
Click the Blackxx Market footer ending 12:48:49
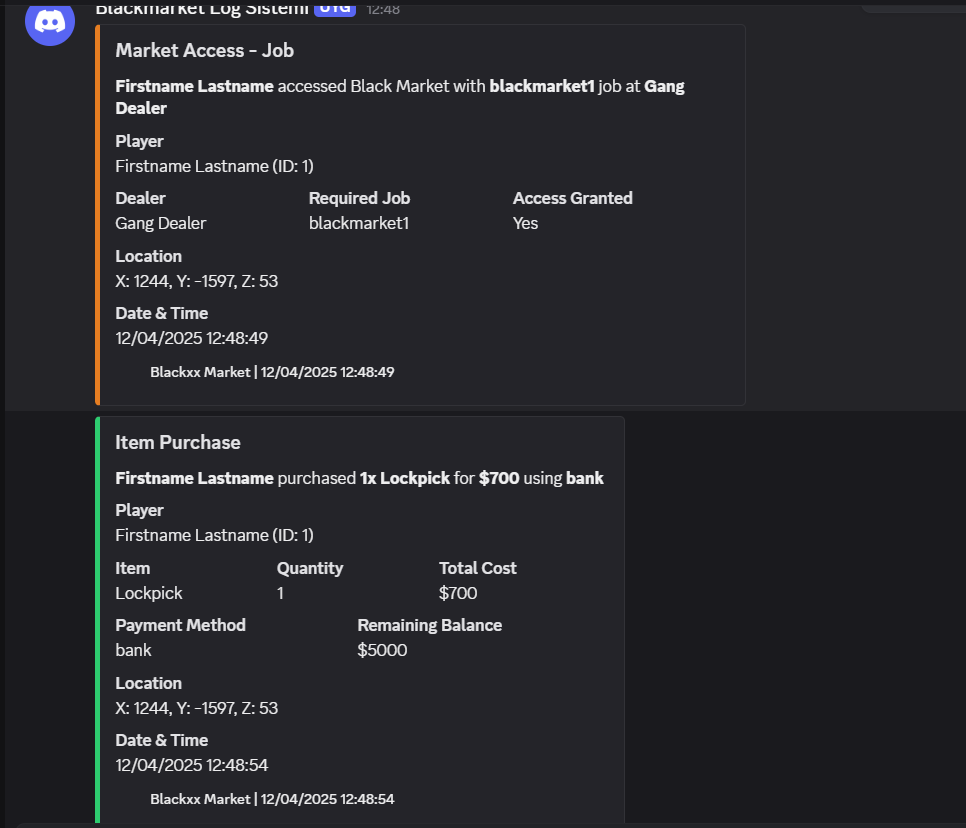(x=272, y=372)
